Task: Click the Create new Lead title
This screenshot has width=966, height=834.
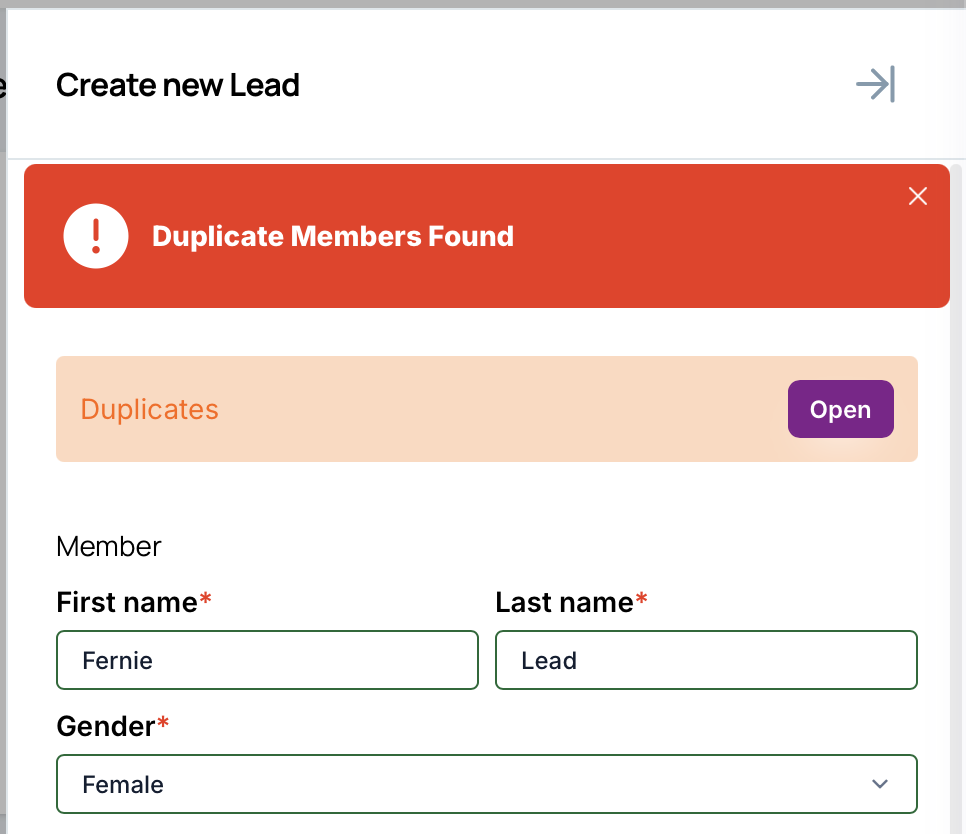Action: (x=178, y=85)
